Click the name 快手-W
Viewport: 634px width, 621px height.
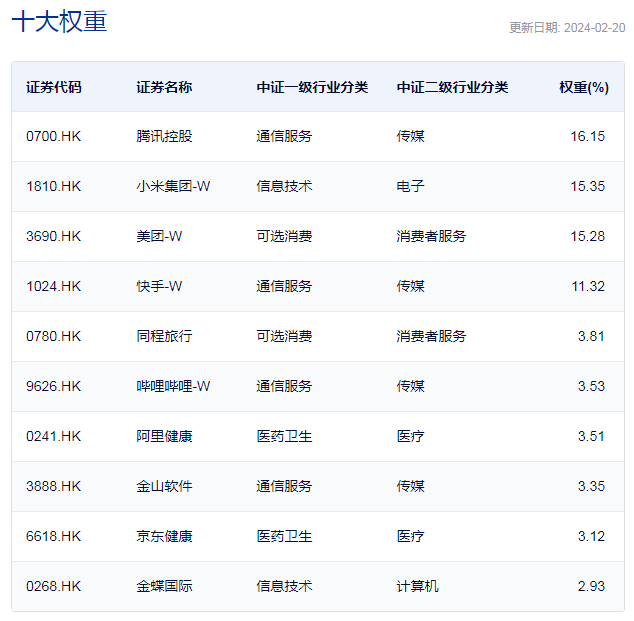pos(159,286)
